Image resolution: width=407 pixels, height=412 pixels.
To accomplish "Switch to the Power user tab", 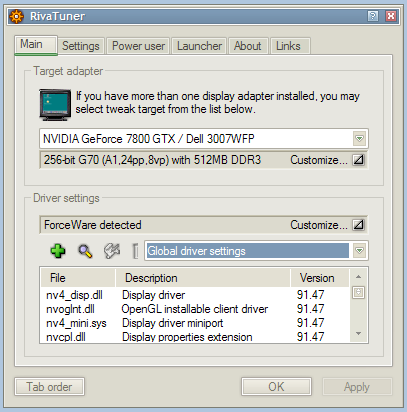I will pos(138,46).
